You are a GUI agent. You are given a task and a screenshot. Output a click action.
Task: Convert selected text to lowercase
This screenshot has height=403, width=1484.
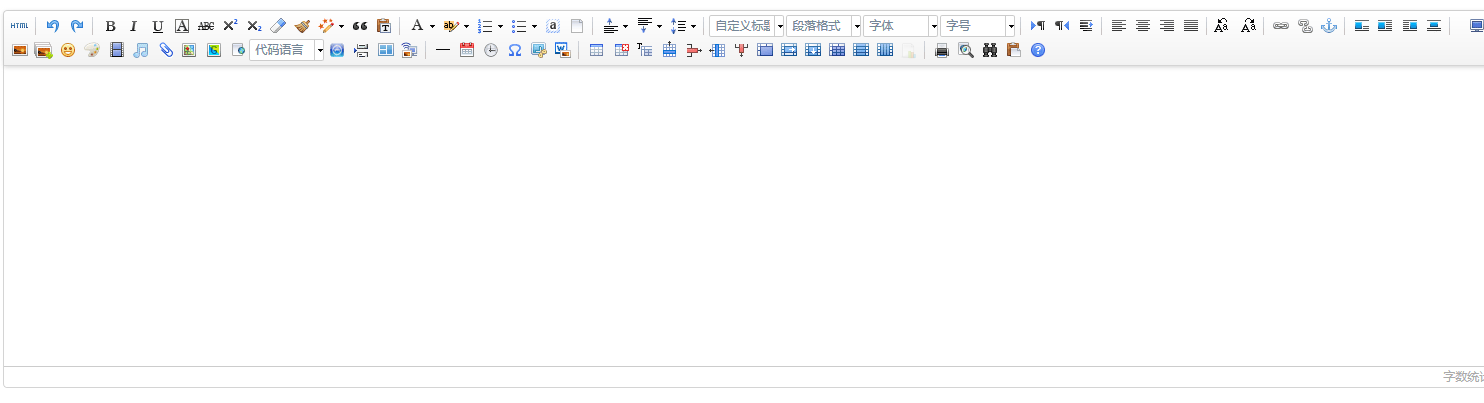[x=1248, y=26]
